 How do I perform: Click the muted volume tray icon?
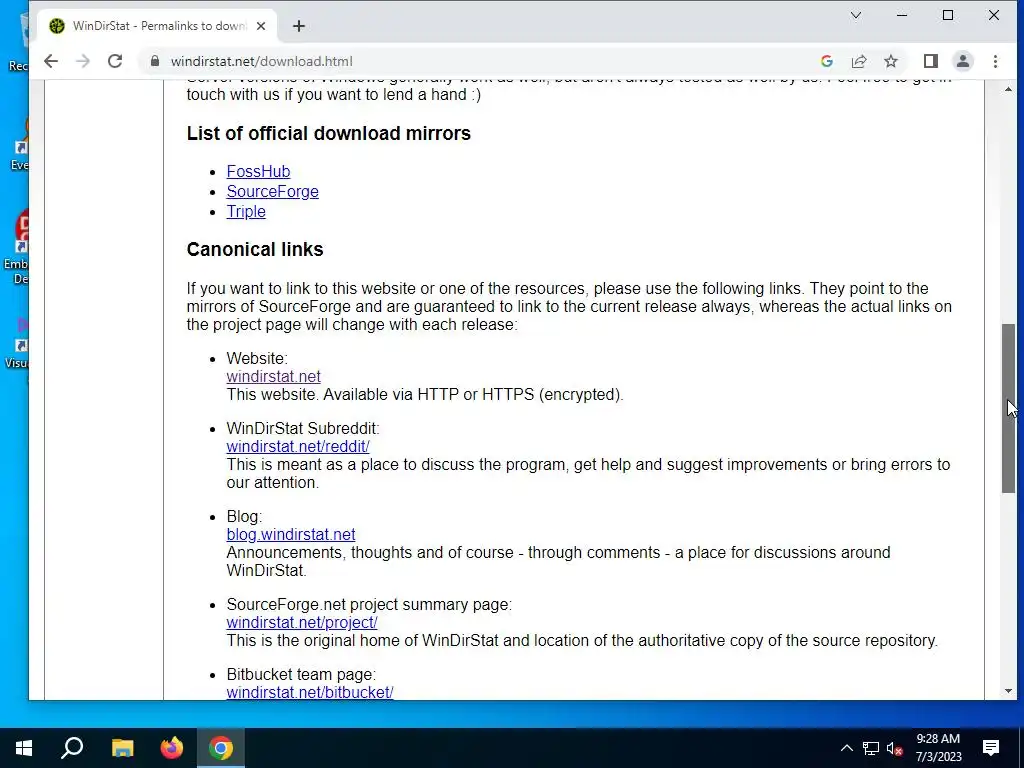tap(895, 748)
